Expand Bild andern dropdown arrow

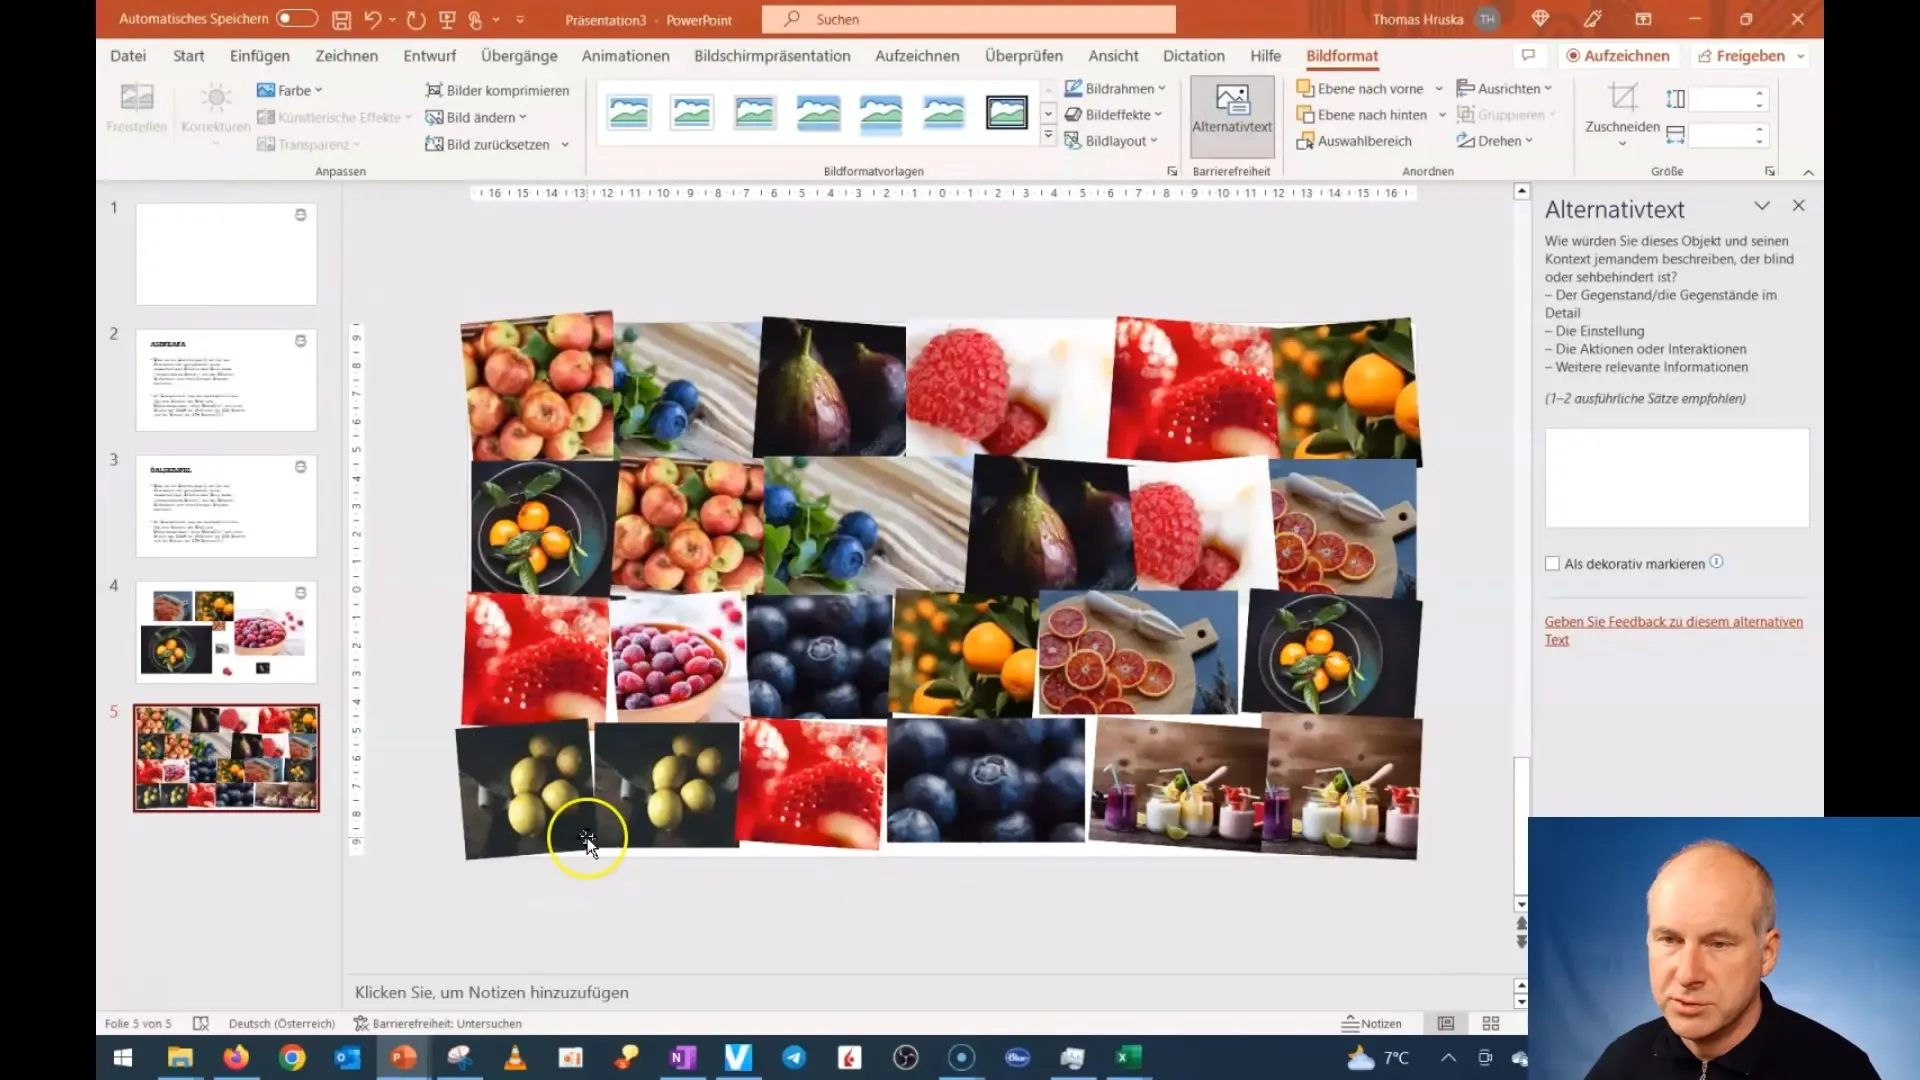[x=526, y=117]
